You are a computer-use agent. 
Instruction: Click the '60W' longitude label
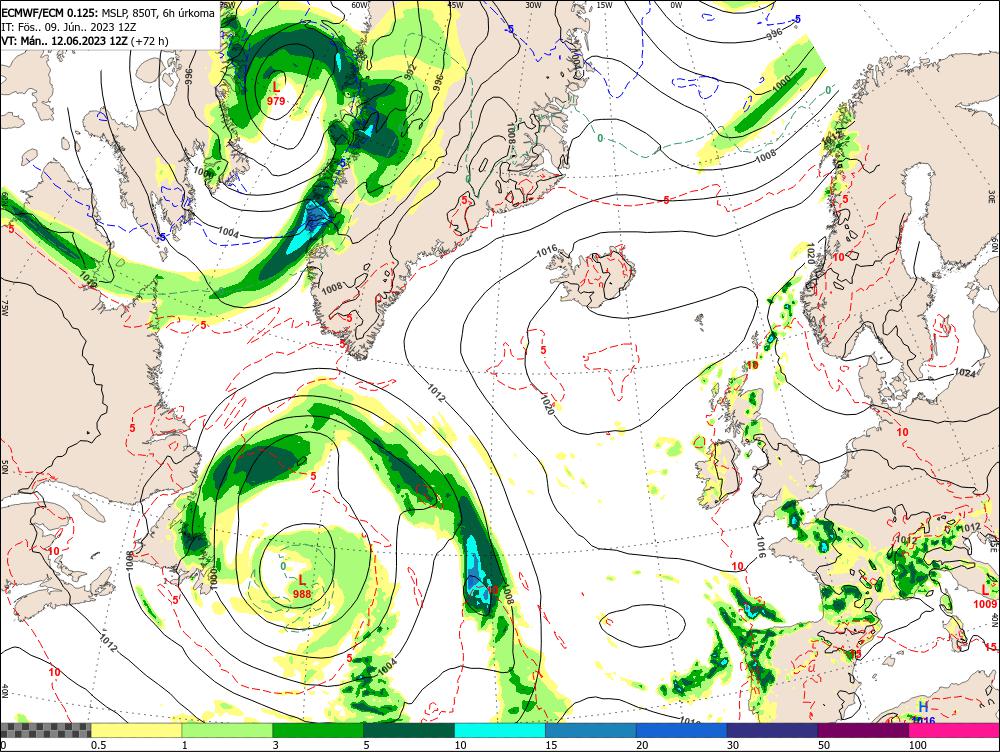(x=360, y=4)
